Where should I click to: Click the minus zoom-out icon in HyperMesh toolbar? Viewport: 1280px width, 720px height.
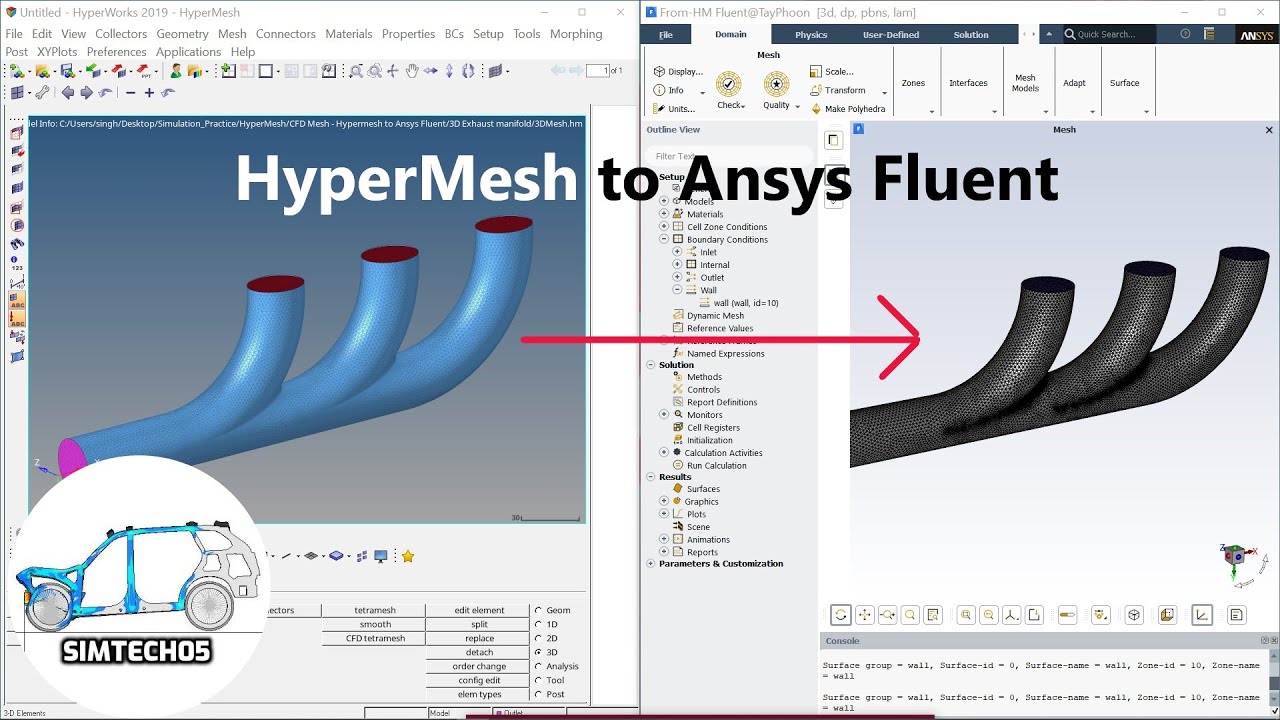click(x=131, y=93)
